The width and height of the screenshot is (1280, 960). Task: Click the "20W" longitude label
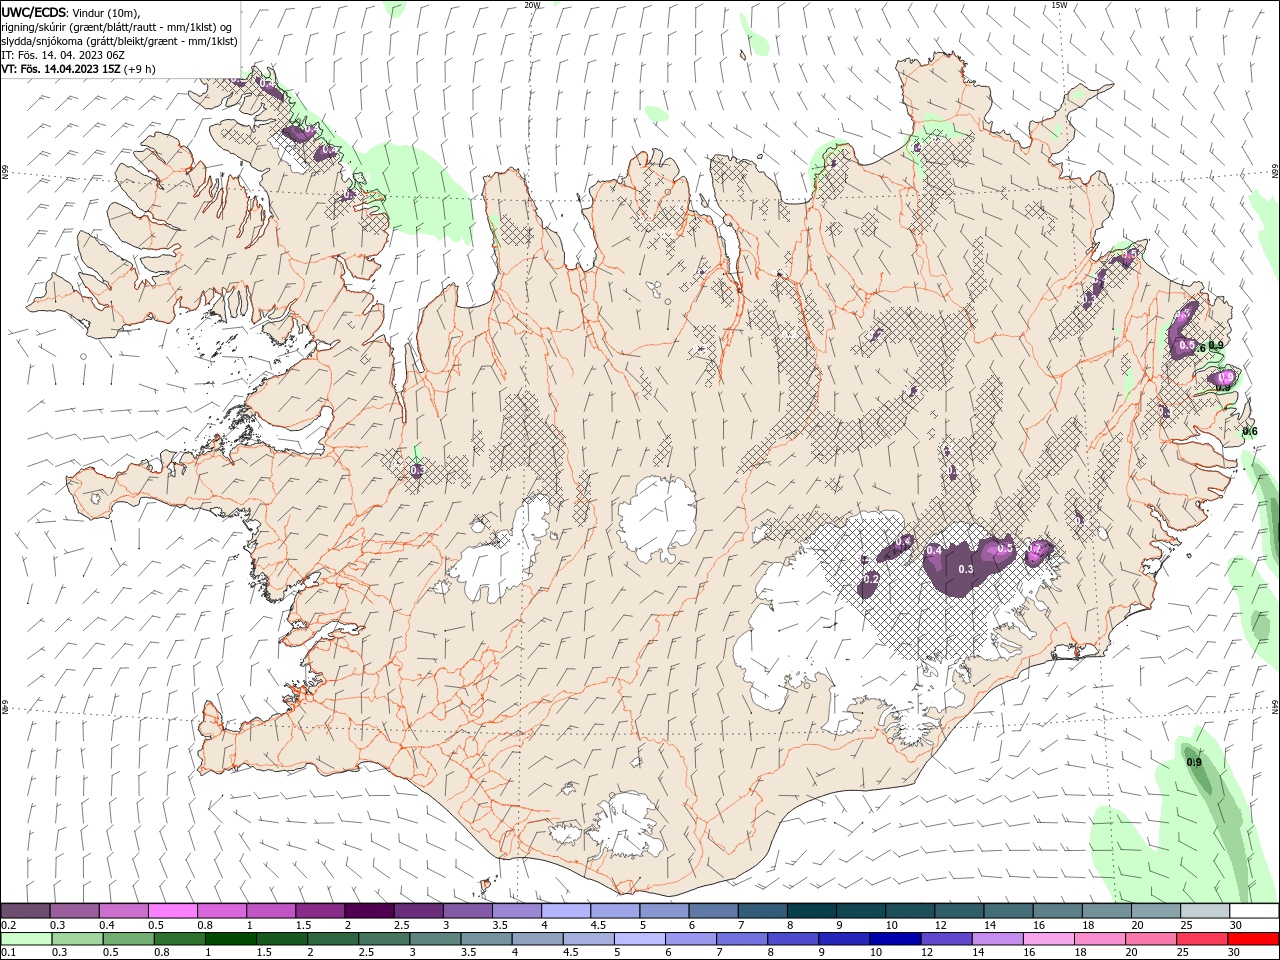[532, 5]
